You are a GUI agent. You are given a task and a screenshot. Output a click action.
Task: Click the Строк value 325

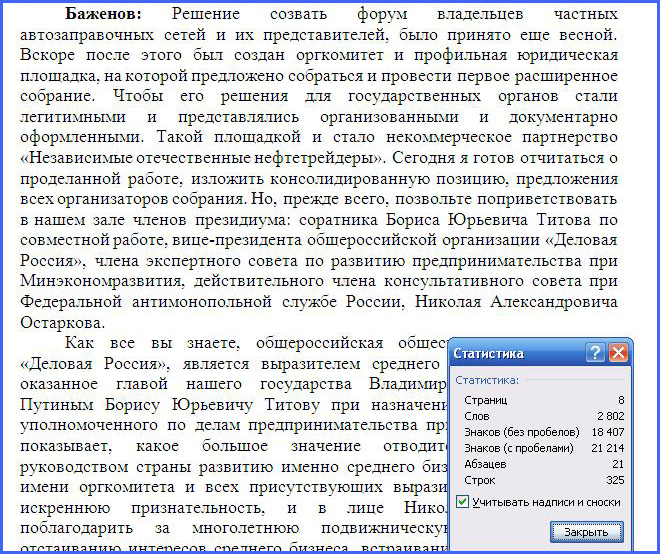point(615,480)
